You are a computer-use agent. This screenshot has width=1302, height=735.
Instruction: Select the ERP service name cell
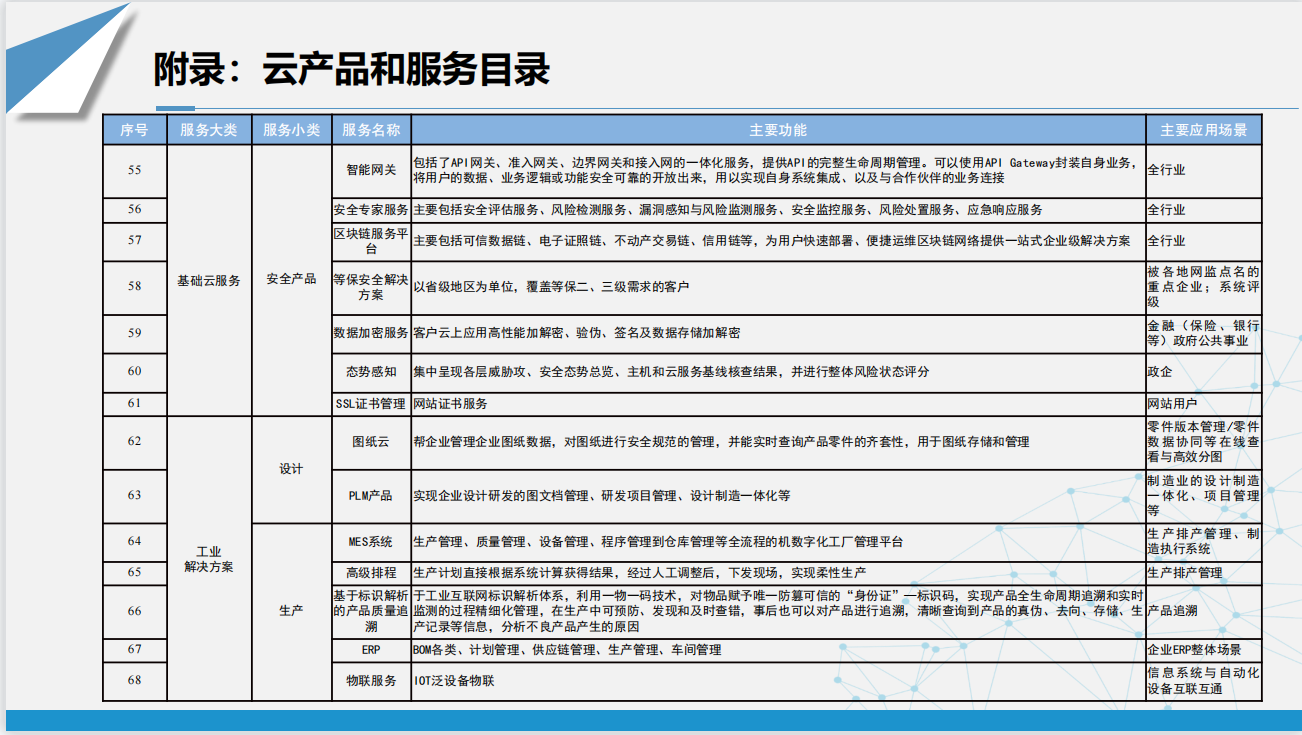371,650
